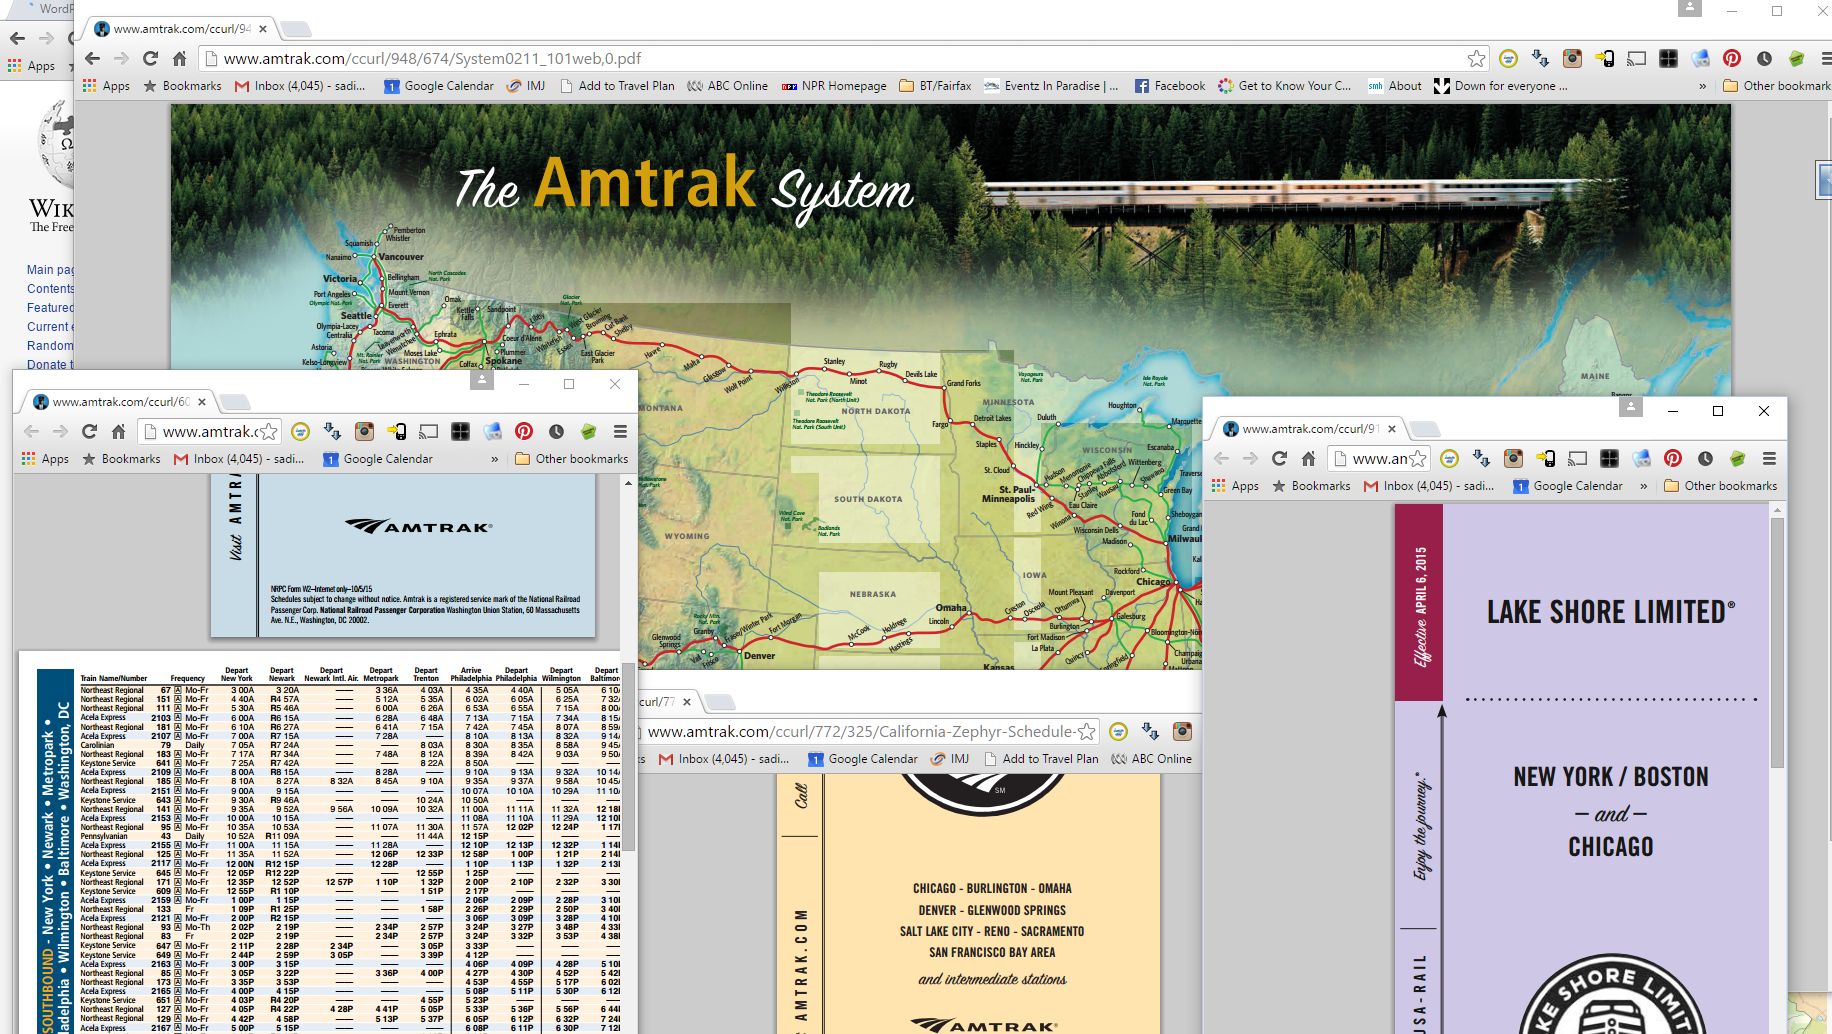Screen dimensions: 1832x1034
Task: Open Other bookmarks folder in Amtrak System window
Action: click(1776, 86)
